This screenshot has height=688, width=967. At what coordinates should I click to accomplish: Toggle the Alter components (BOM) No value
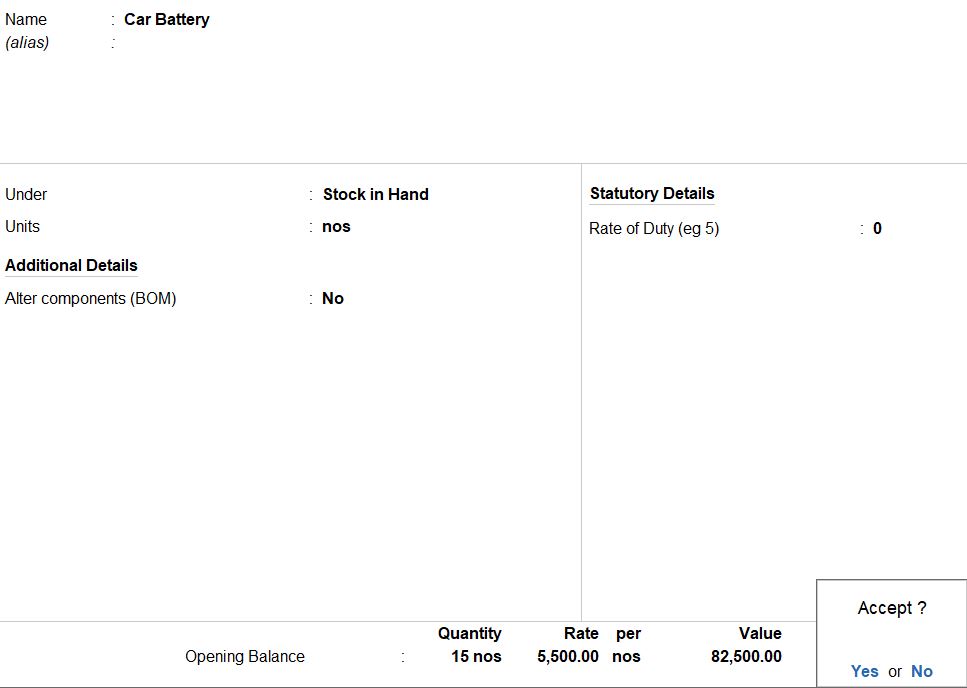tap(333, 299)
